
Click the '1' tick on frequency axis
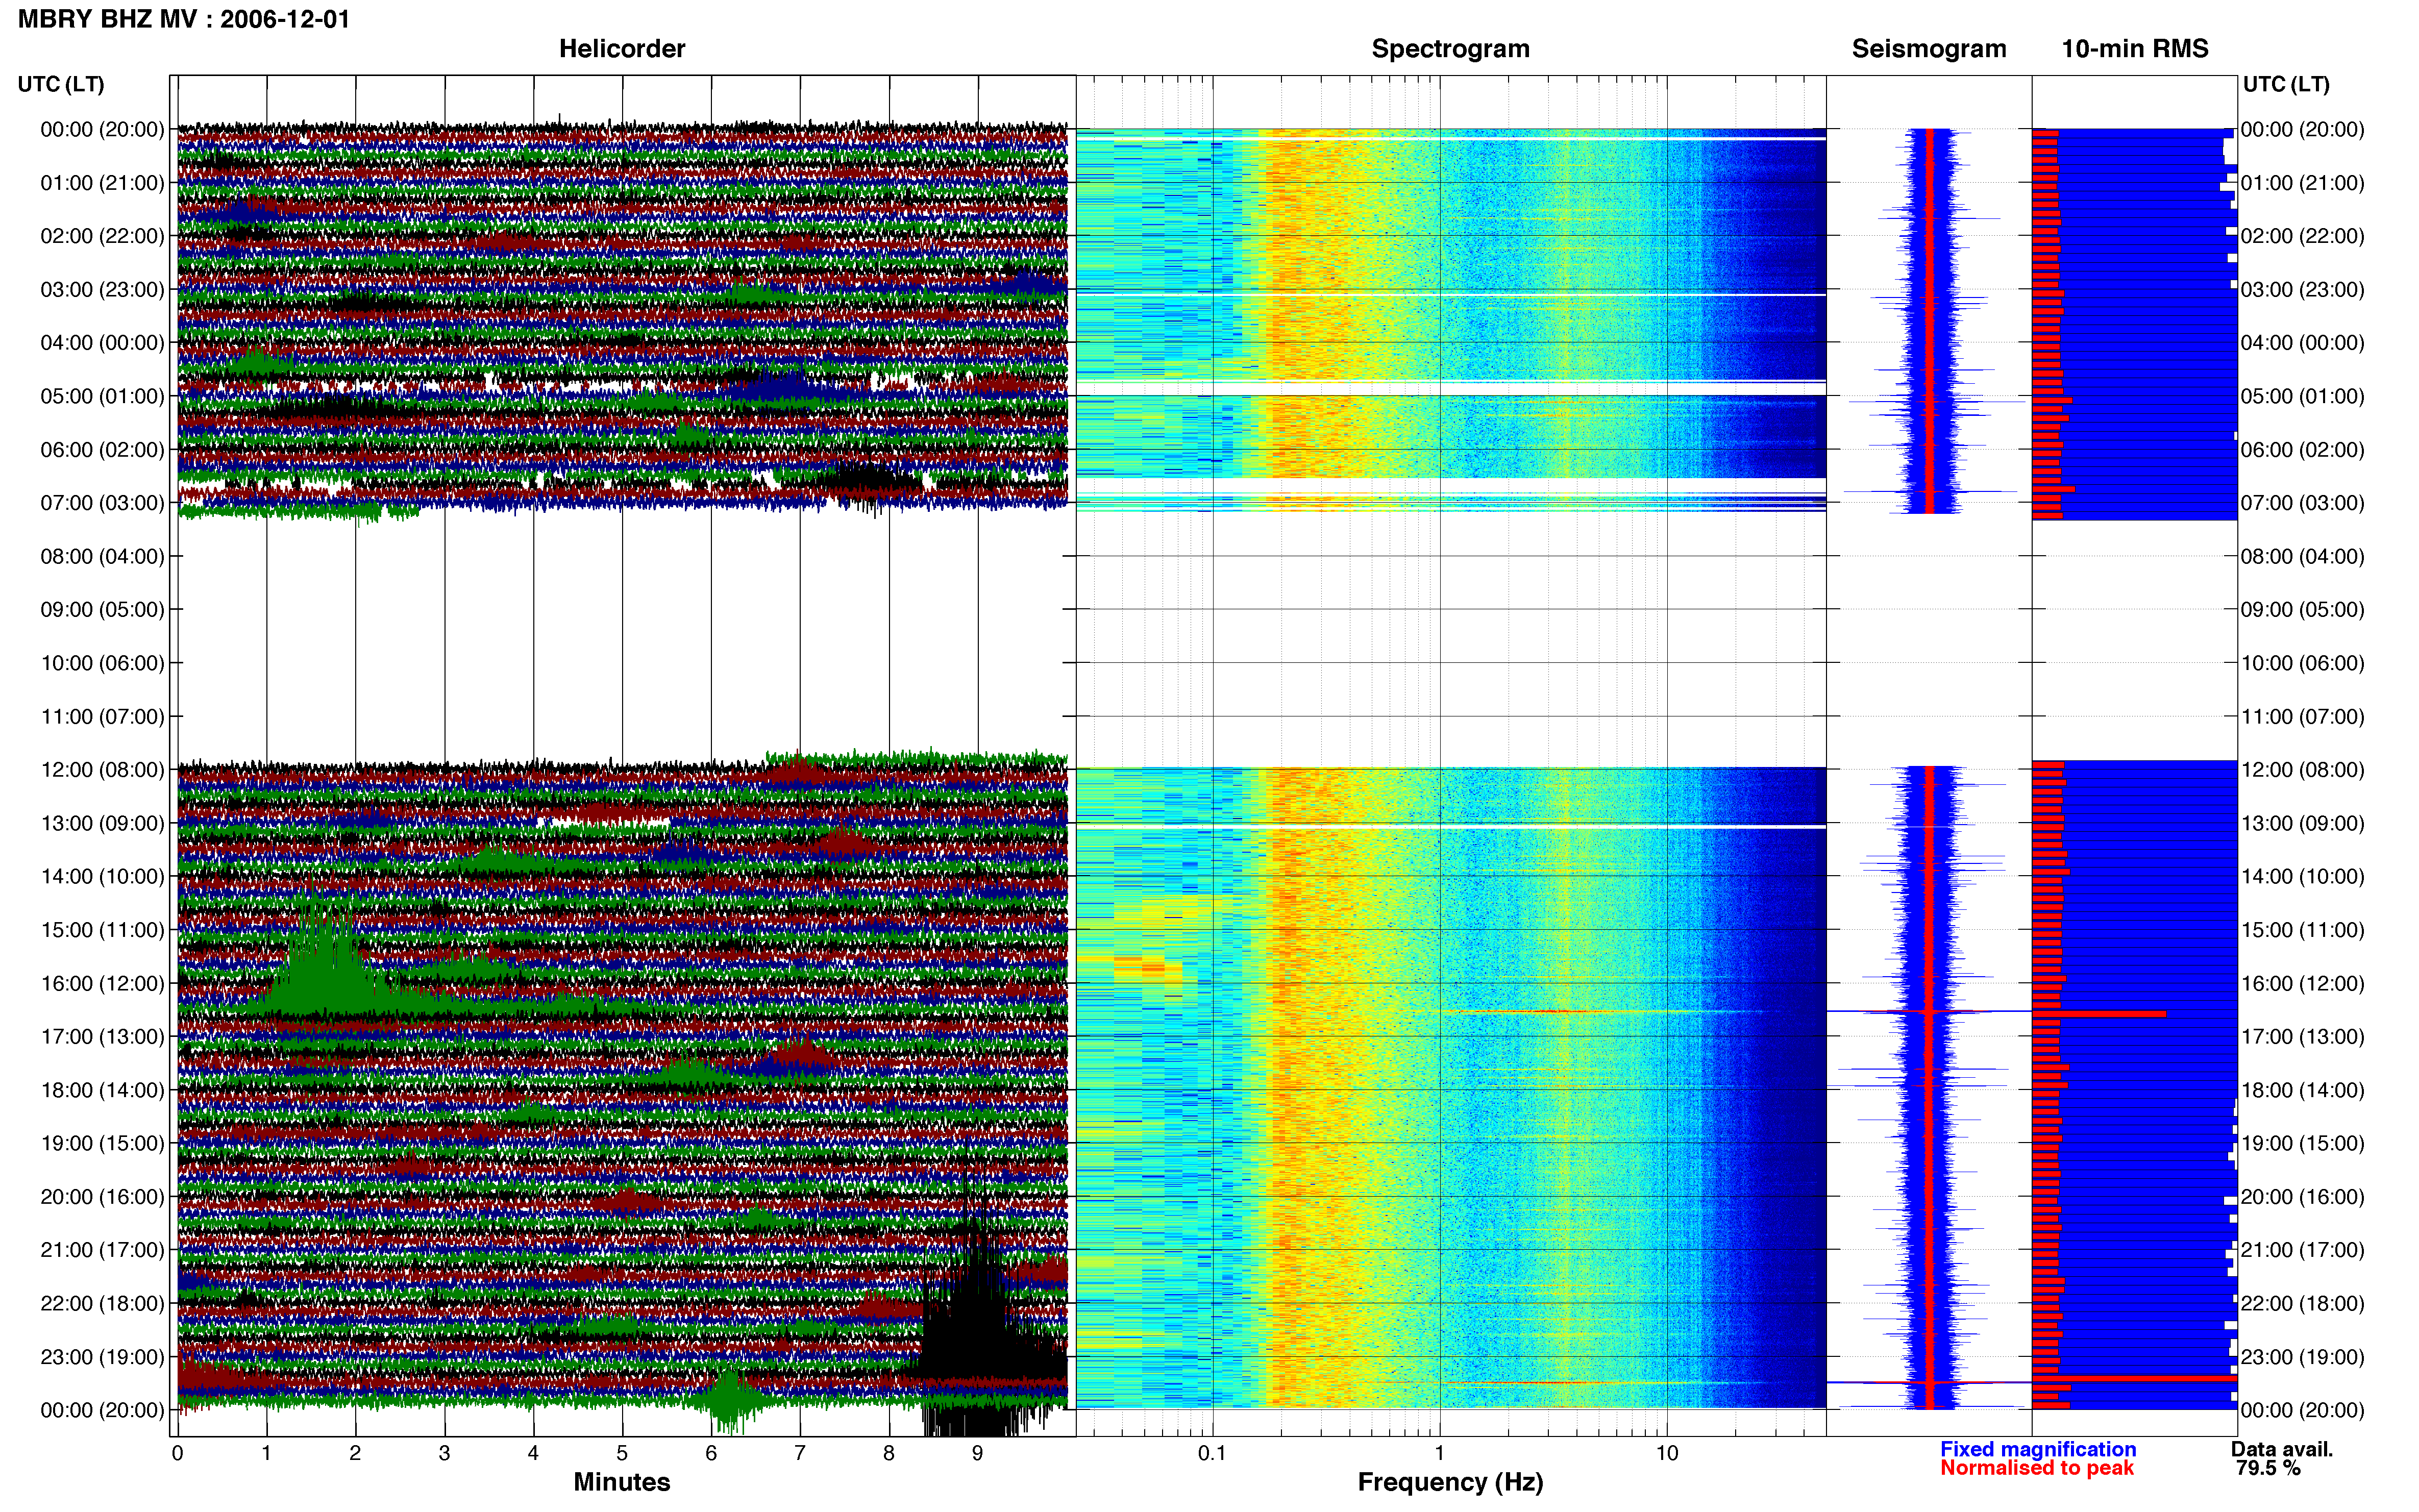1439,1453
